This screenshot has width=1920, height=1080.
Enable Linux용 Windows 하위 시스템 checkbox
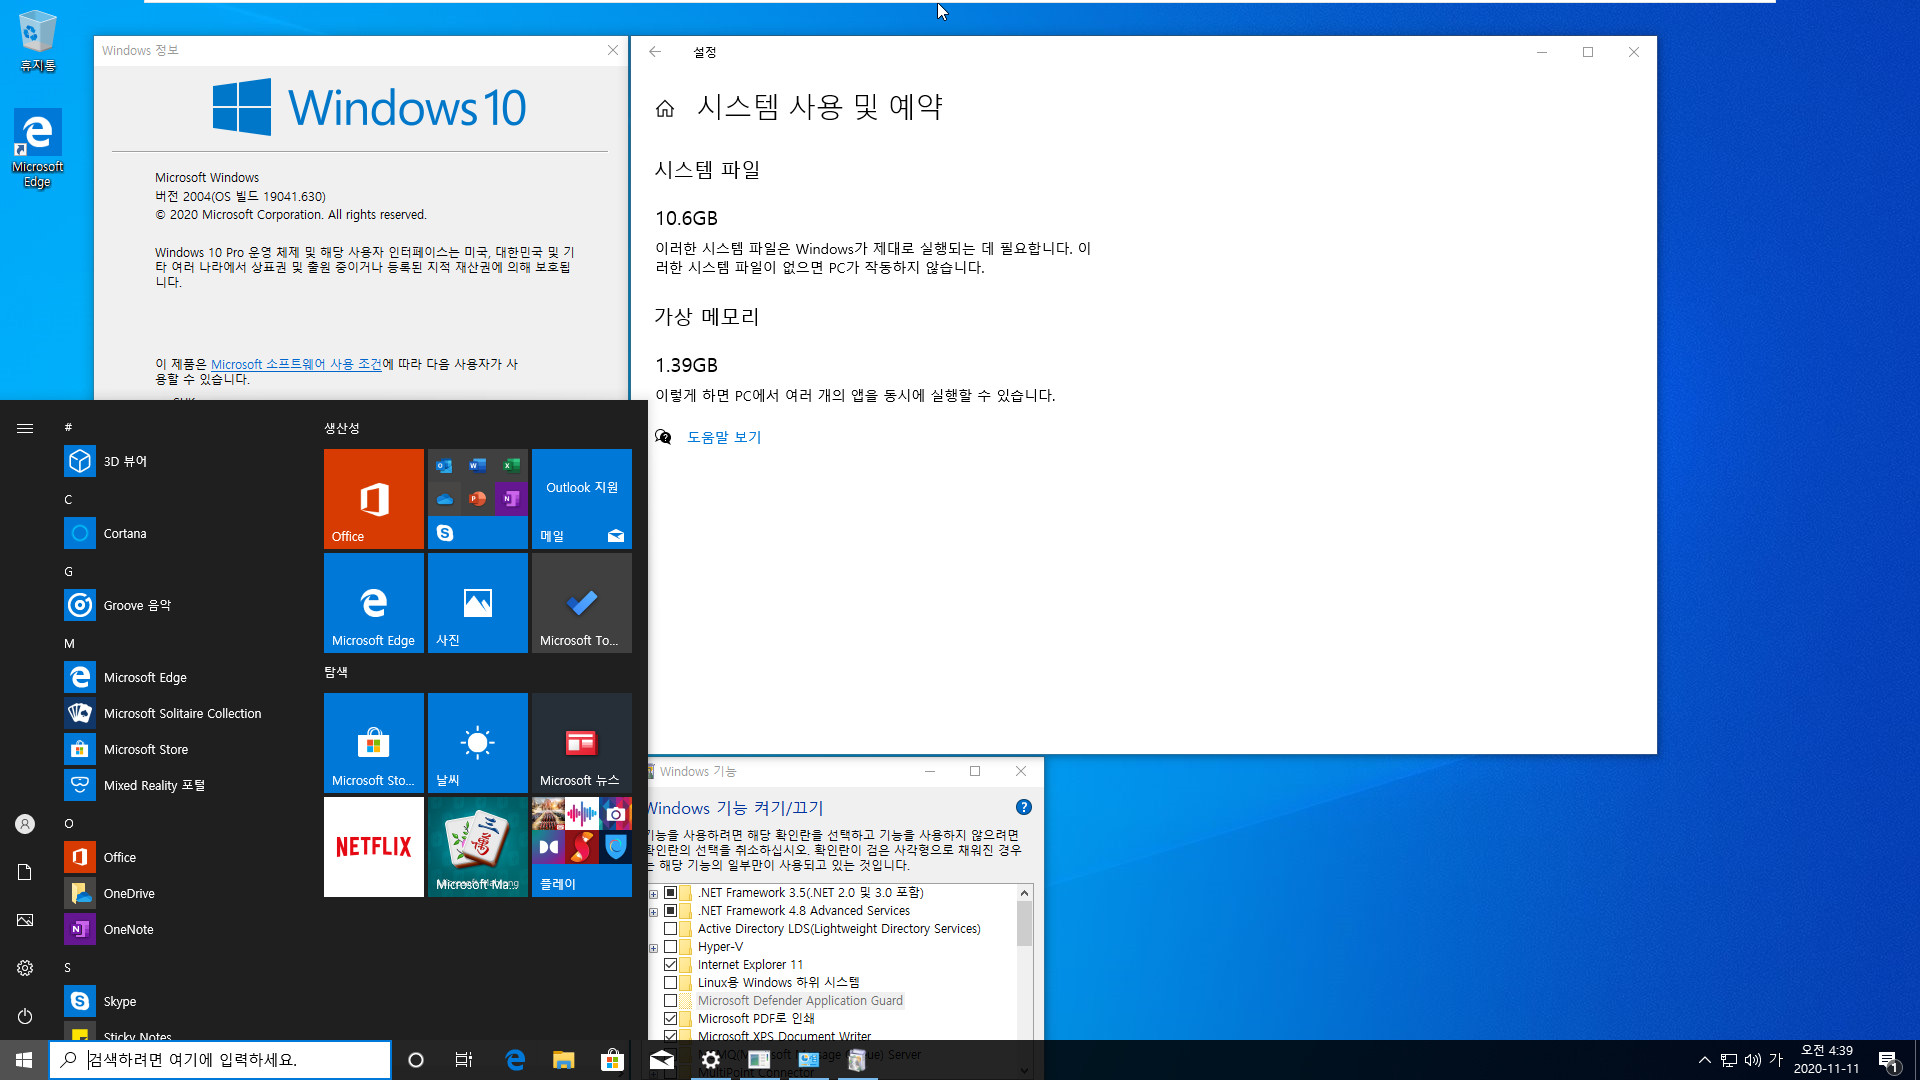coord(671,983)
